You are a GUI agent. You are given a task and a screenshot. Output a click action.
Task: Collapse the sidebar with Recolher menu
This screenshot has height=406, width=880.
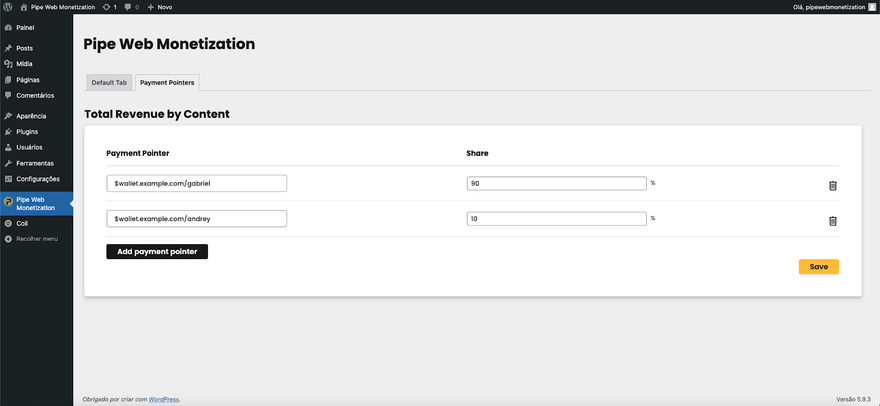pyautogui.click(x=36, y=239)
